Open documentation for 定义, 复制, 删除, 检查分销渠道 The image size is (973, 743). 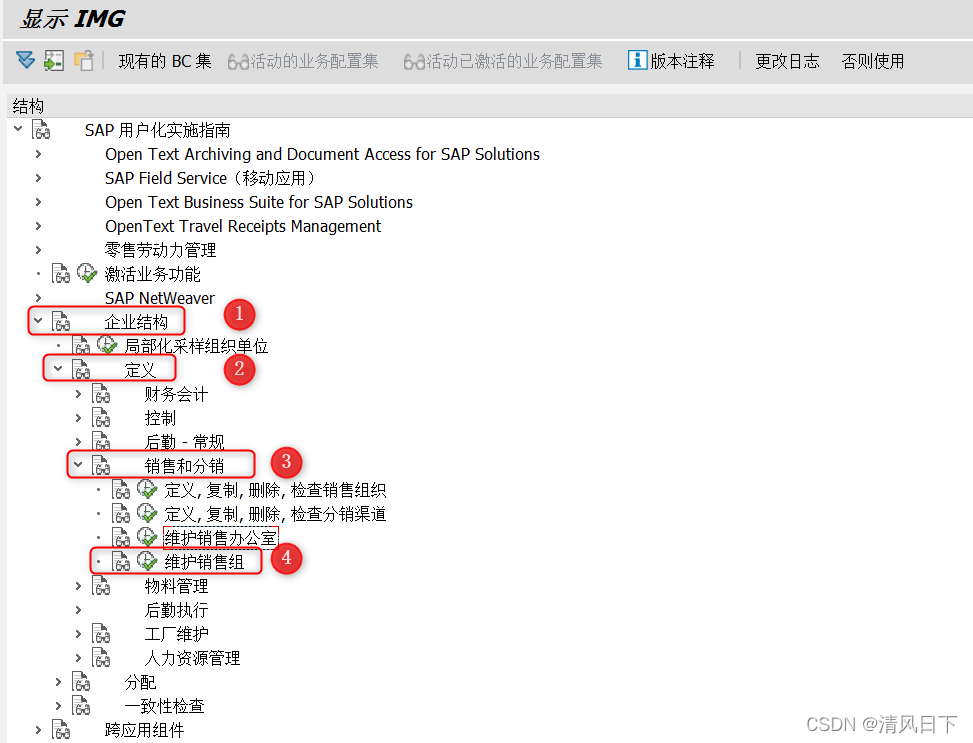[121, 513]
